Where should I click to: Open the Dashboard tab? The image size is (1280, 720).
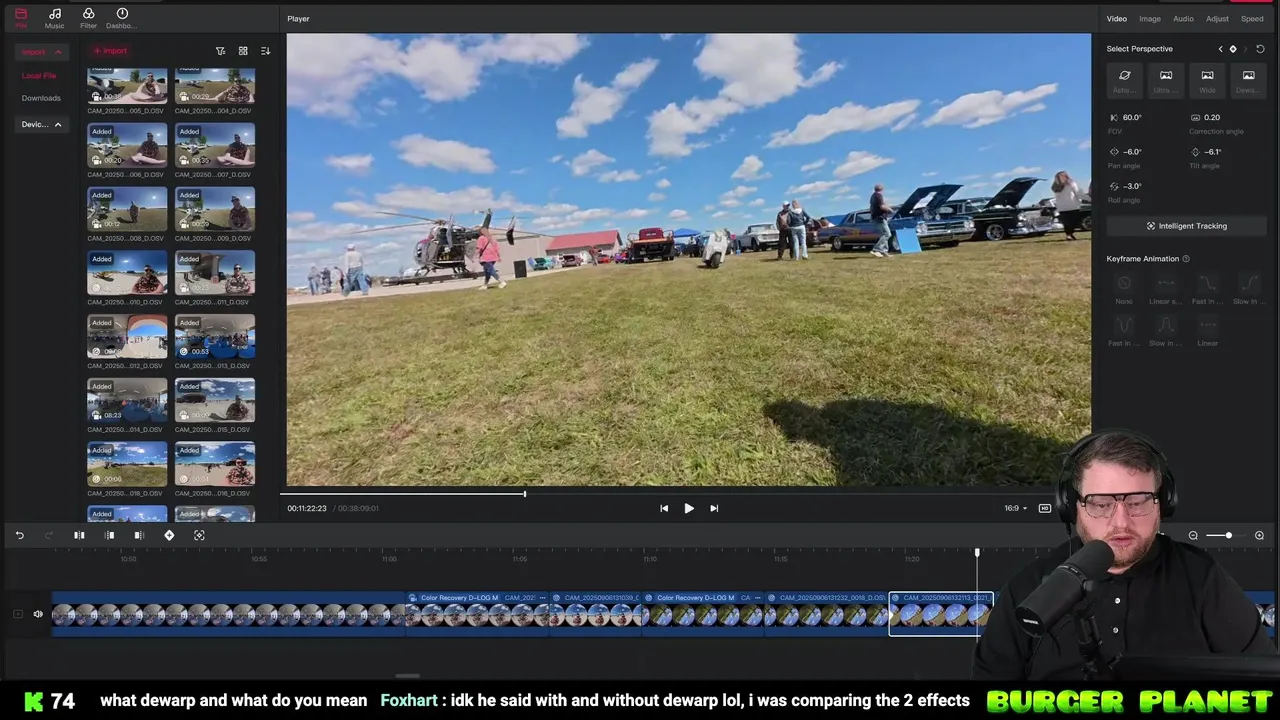(122, 18)
